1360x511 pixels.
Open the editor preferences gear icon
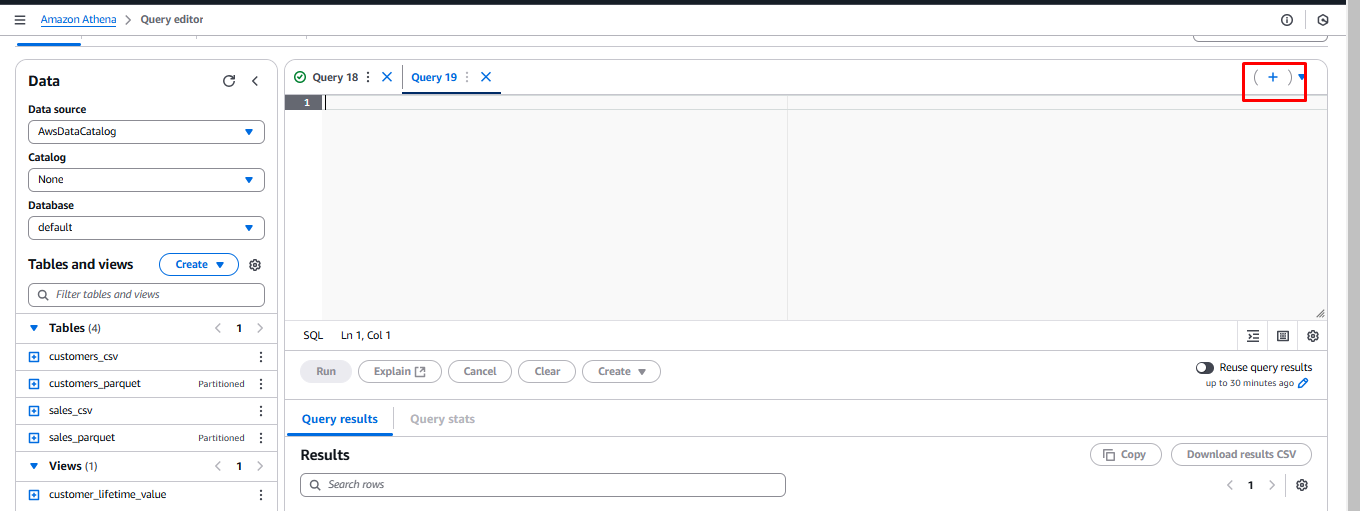[x=1313, y=336]
